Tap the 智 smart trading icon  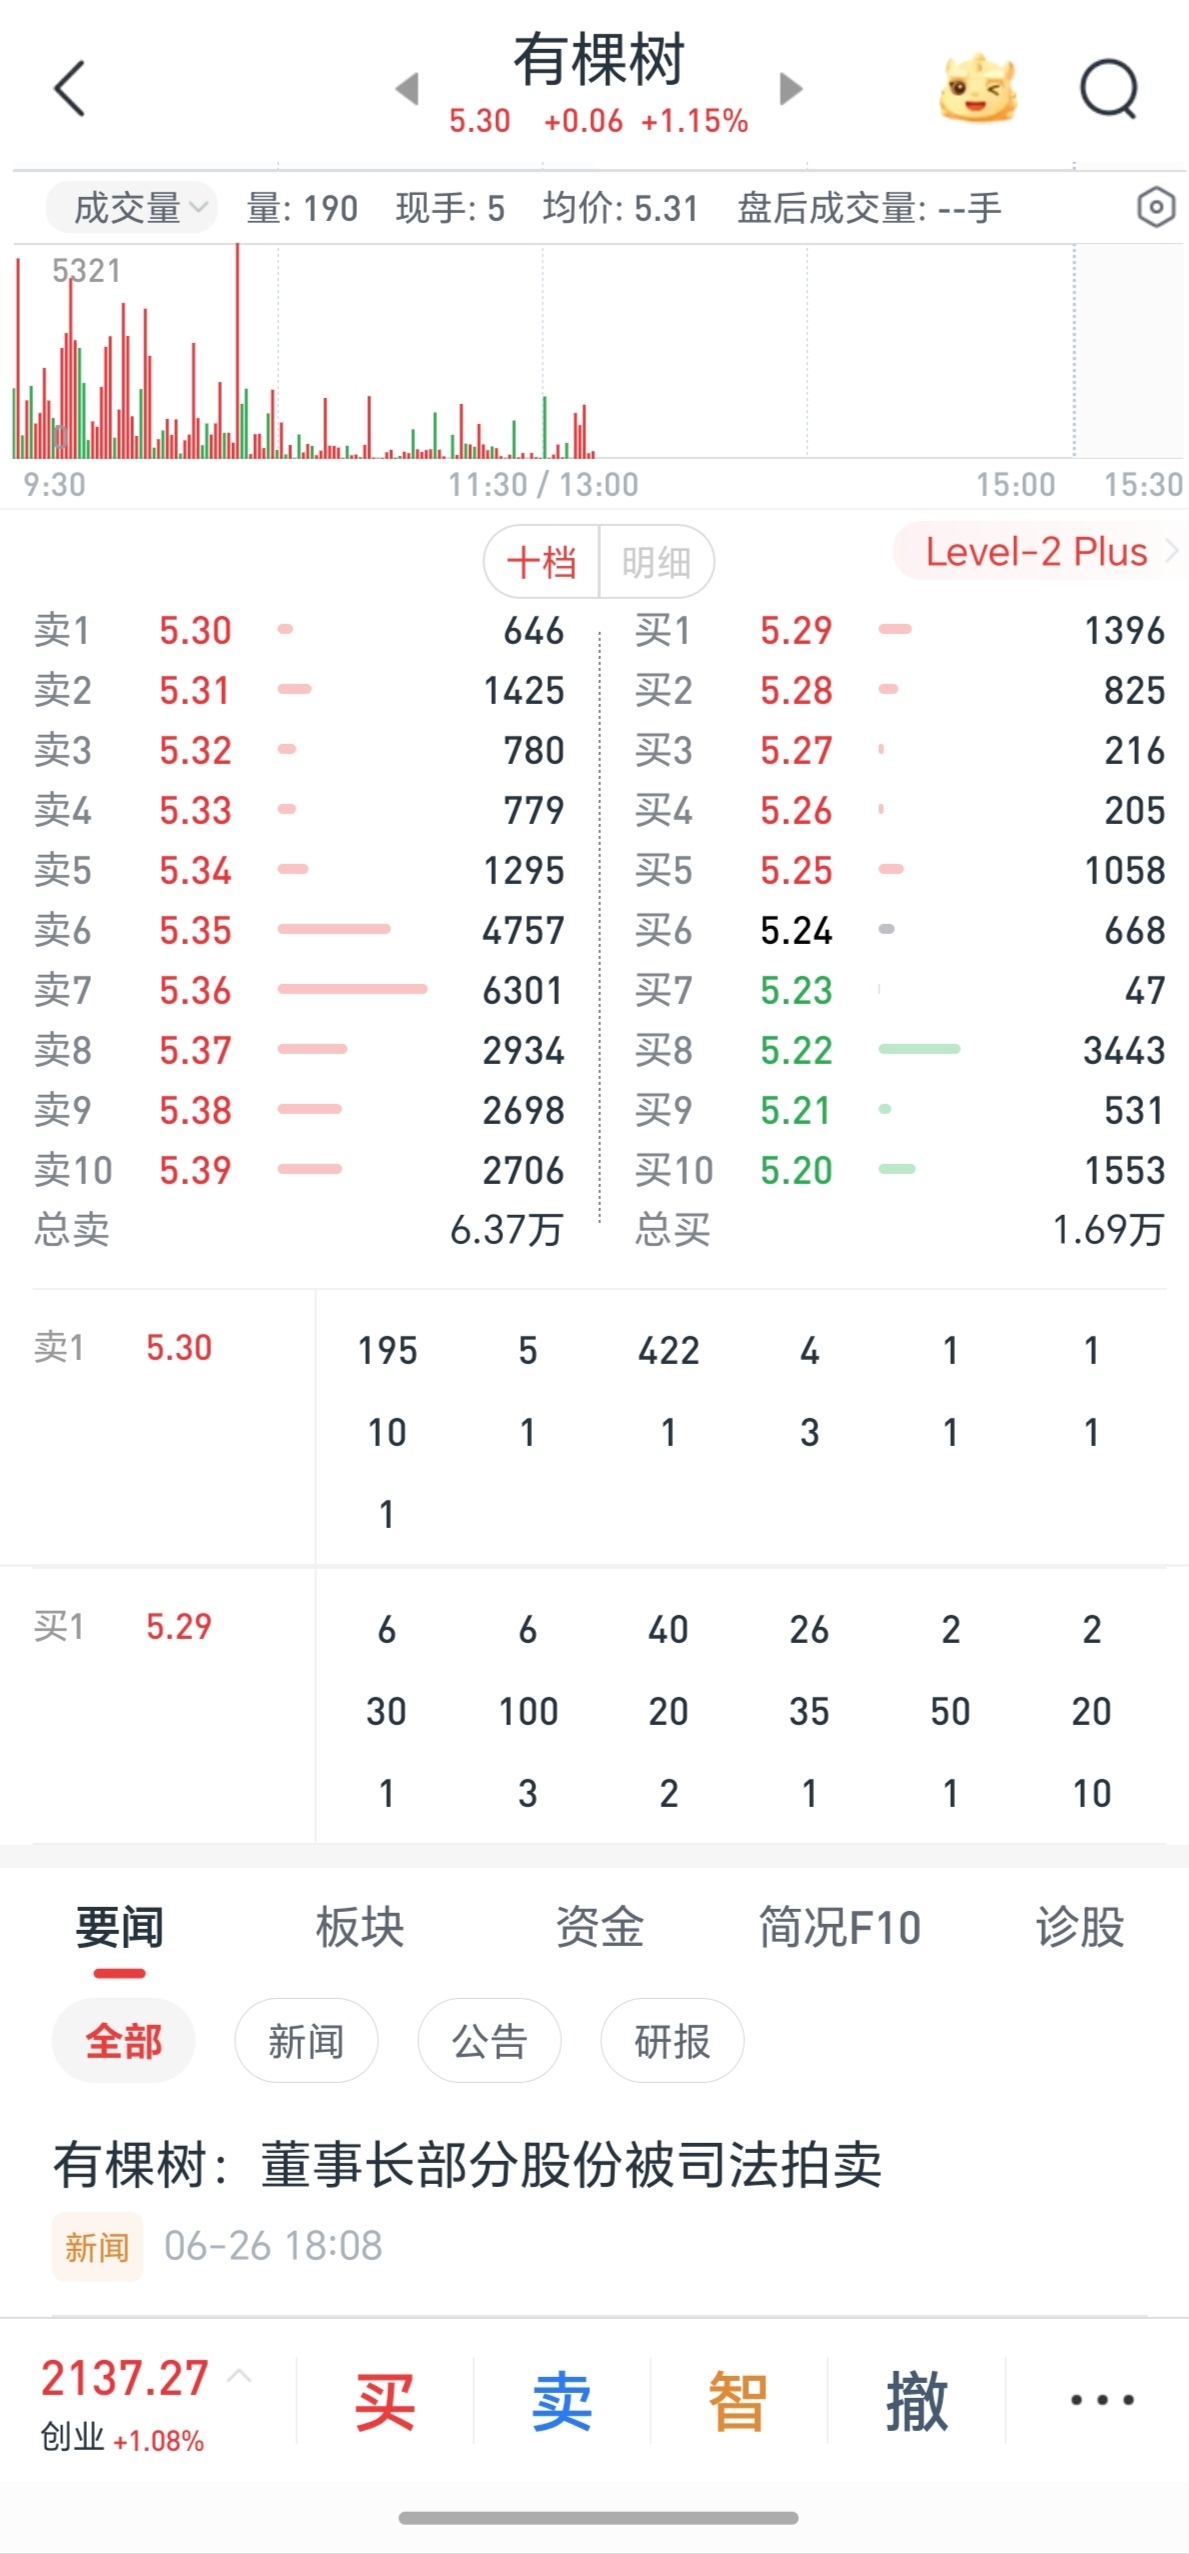[x=738, y=2401]
